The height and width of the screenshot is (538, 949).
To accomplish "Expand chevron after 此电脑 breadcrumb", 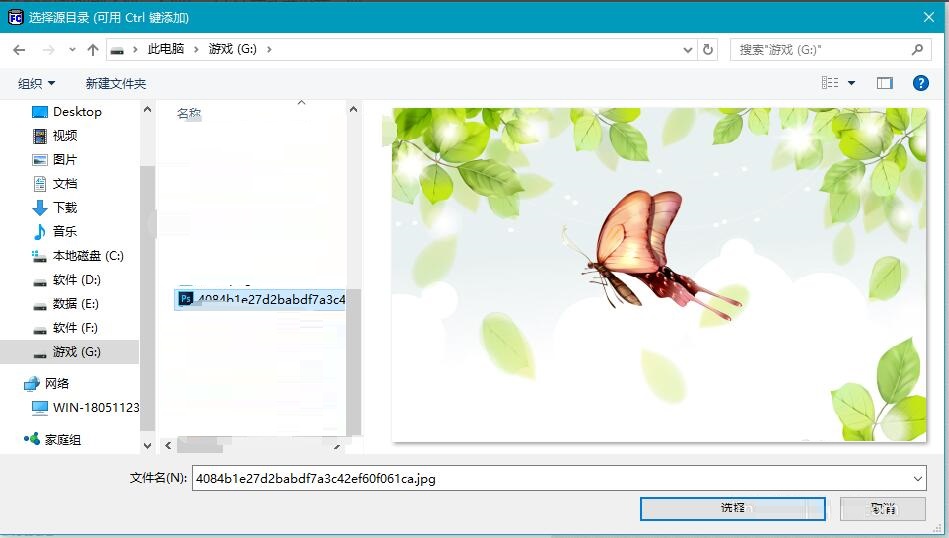I will click(x=196, y=50).
